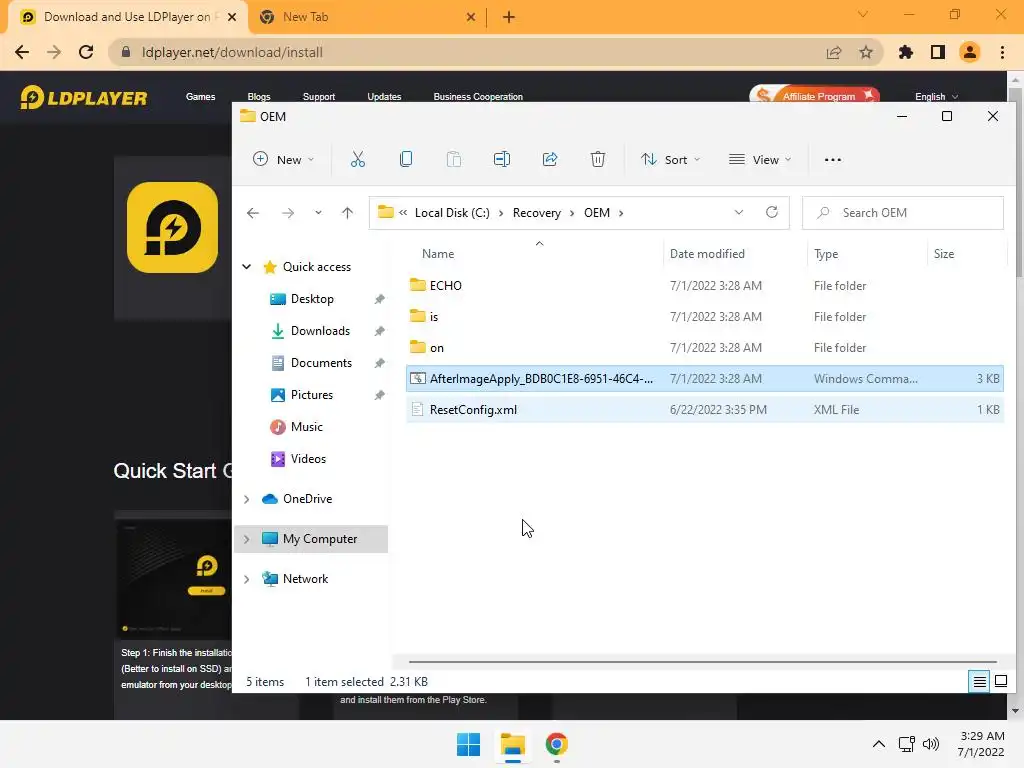The width and height of the screenshot is (1024, 768).
Task: Click Recovery in the breadcrumb path
Action: [x=537, y=213]
